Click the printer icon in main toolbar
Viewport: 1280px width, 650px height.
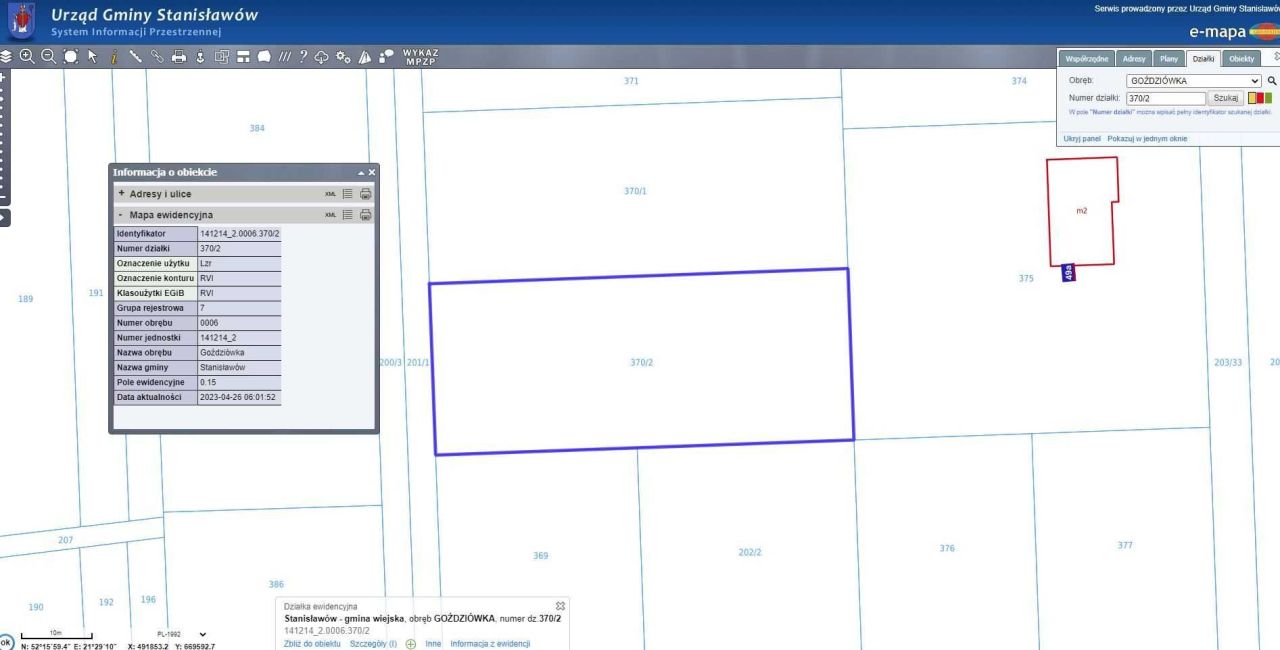pos(178,58)
